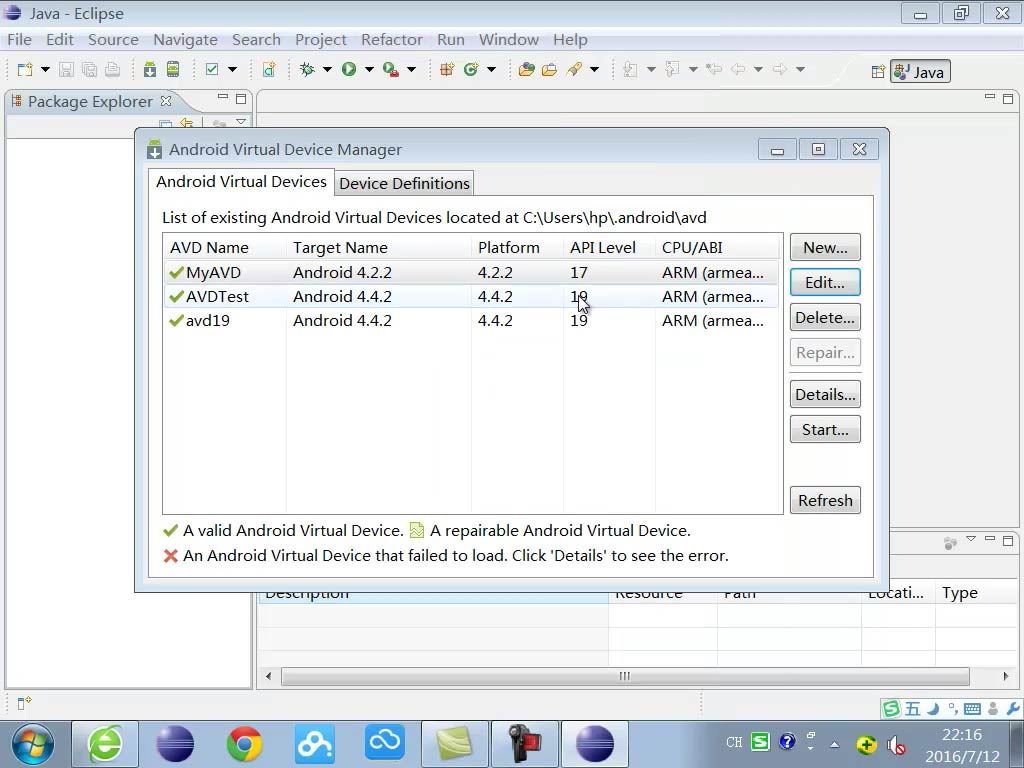The image size is (1024, 768).
Task: Click the Open Task folder toolbar icon
Action: tap(550, 69)
